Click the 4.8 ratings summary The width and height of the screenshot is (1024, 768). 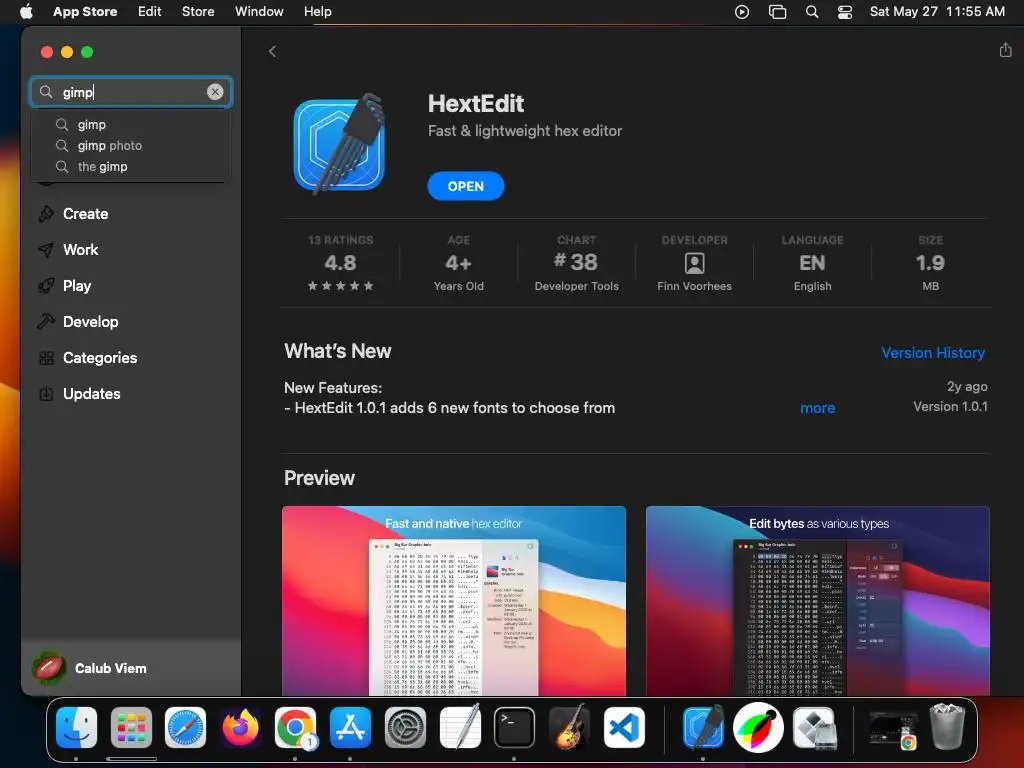click(340, 263)
